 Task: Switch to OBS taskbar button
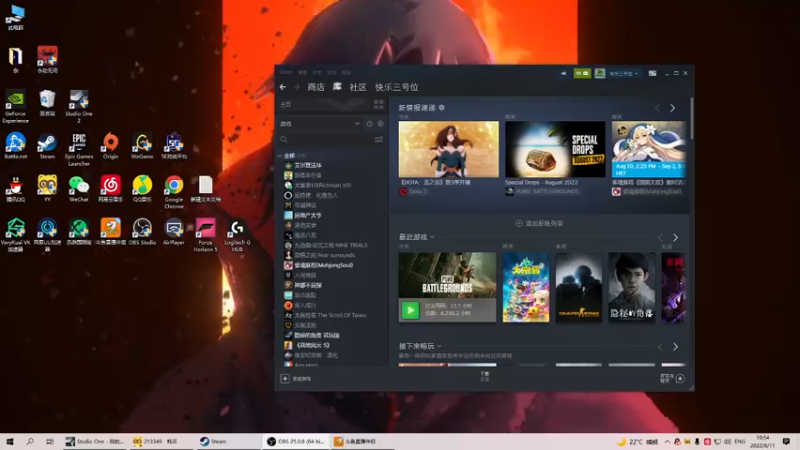(x=296, y=441)
